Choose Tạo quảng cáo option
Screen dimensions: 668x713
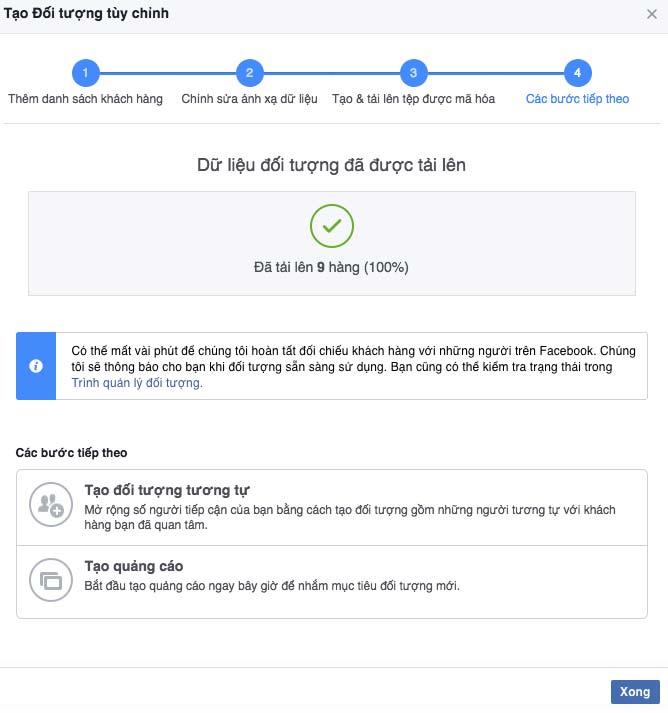point(332,582)
